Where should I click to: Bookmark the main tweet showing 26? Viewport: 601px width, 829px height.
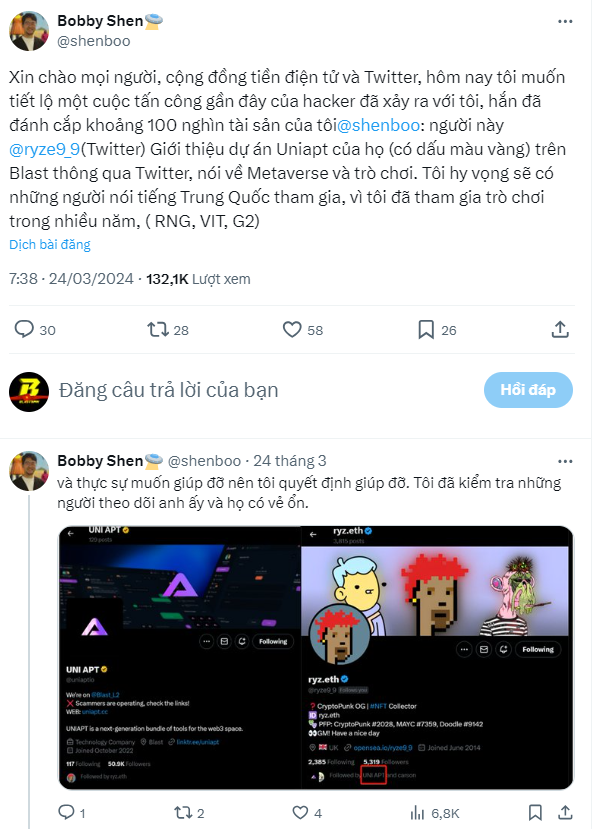pyautogui.click(x=426, y=329)
